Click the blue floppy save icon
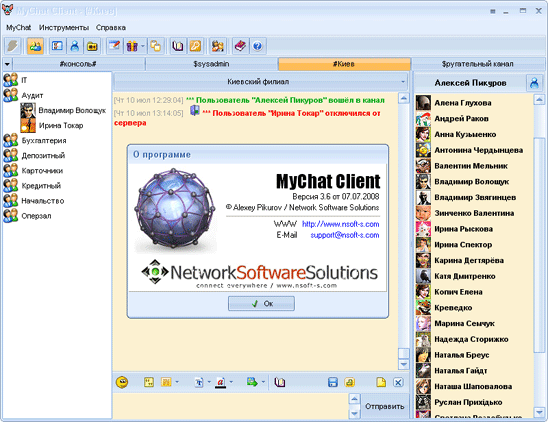Viewport: 548px width, 422px height. pyautogui.click(x=333, y=382)
